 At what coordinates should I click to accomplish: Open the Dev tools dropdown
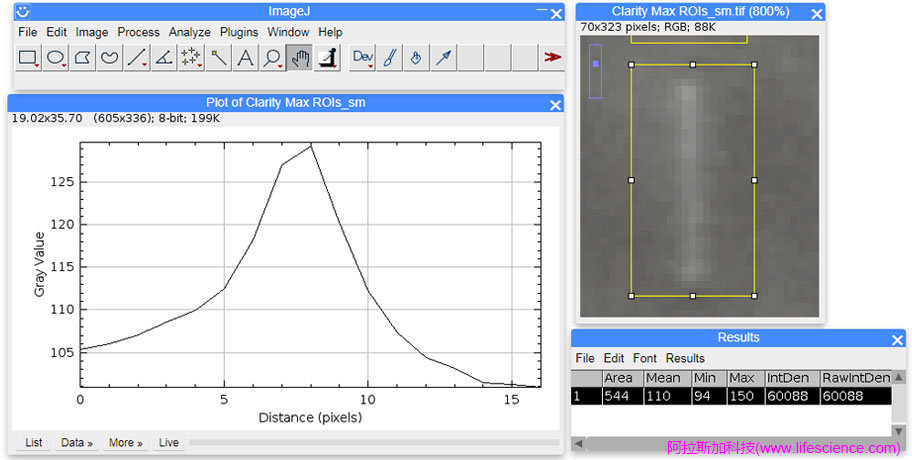363,58
